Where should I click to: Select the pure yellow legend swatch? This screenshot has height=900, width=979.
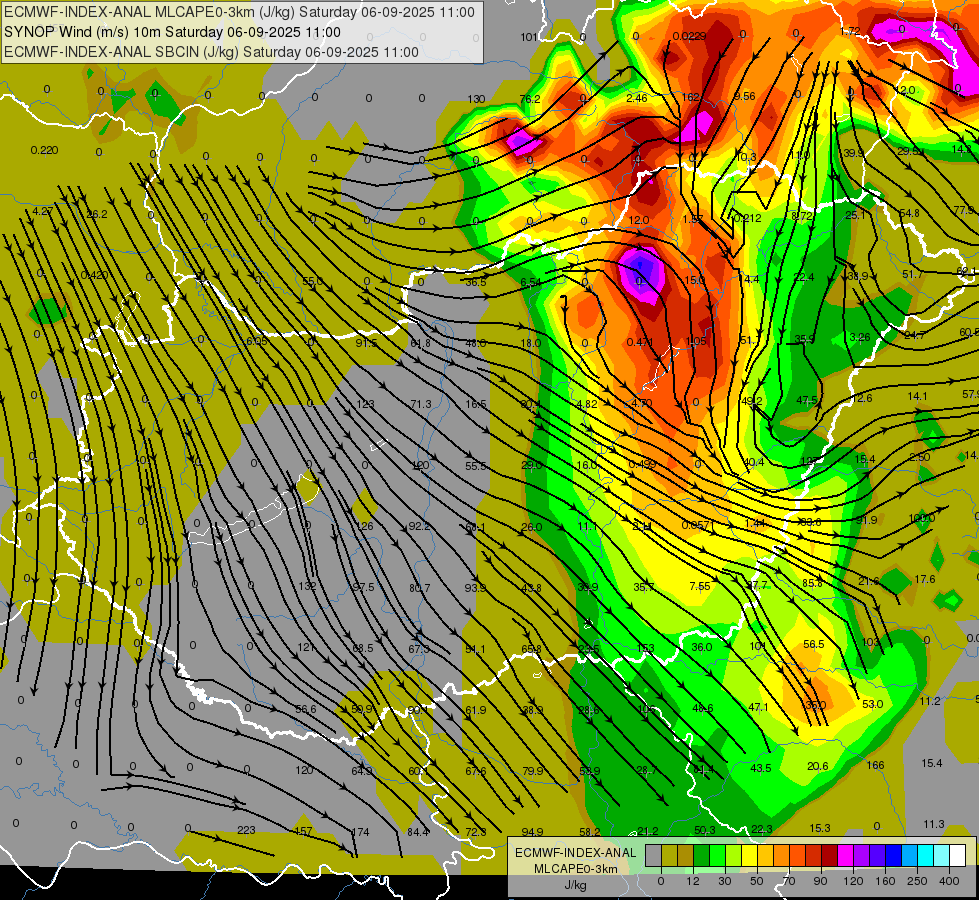point(749,855)
